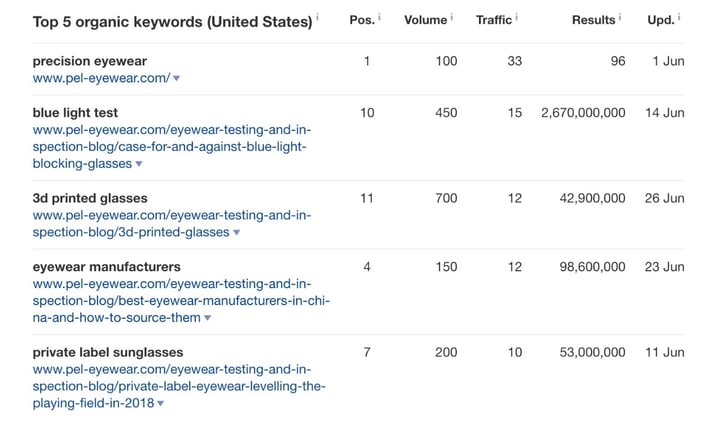
Task: Open the www.pel-eyewear.com/ homepage link
Action: 101,78
